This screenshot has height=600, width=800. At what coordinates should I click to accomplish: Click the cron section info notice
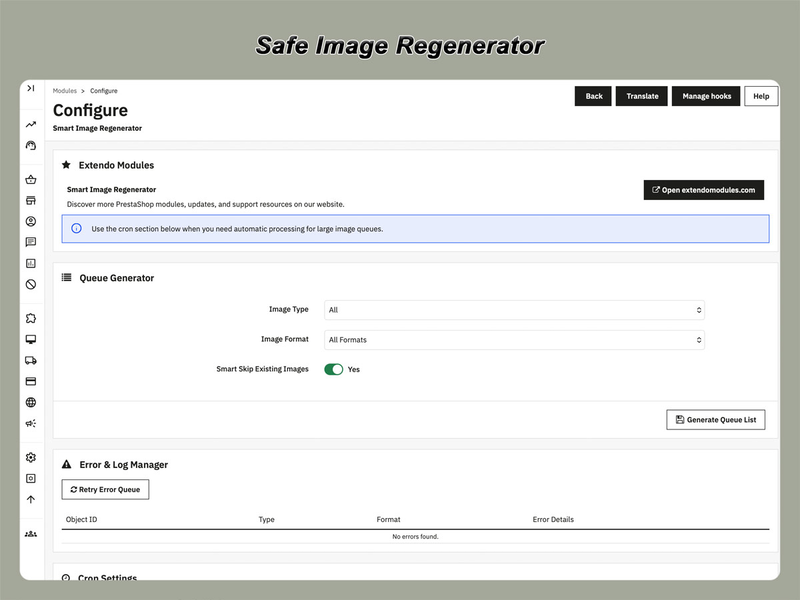tap(415, 229)
